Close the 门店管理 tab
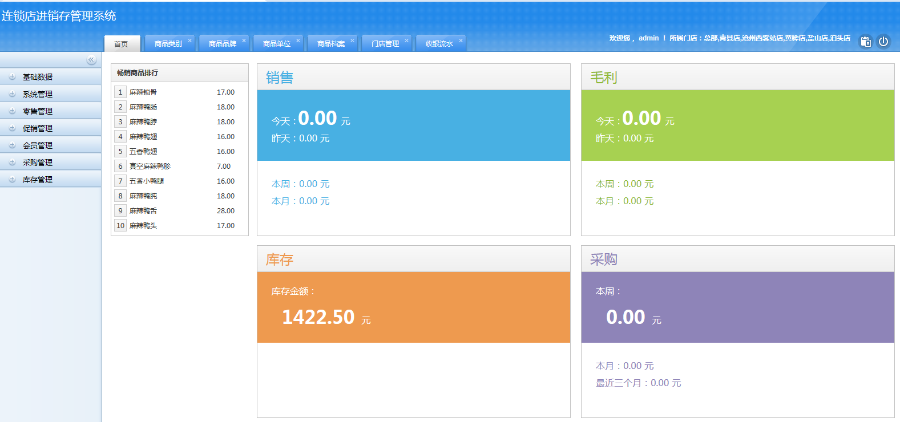Image resolution: width=900 pixels, height=422 pixels. [406, 40]
